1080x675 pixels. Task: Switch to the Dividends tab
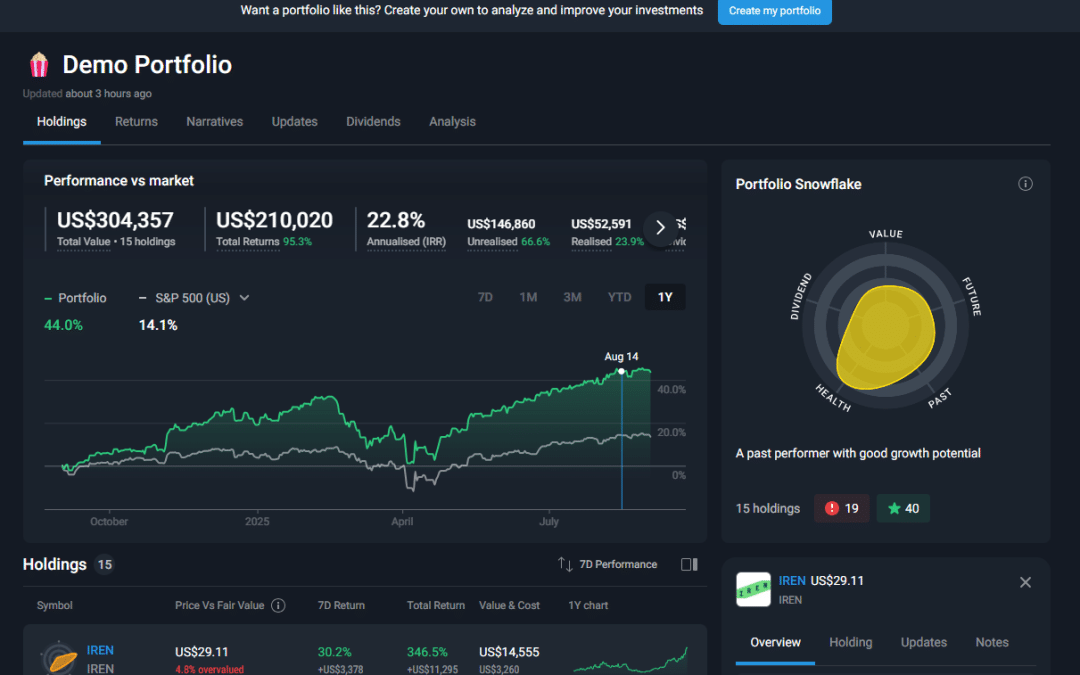pyautogui.click(x=373, y=122)
